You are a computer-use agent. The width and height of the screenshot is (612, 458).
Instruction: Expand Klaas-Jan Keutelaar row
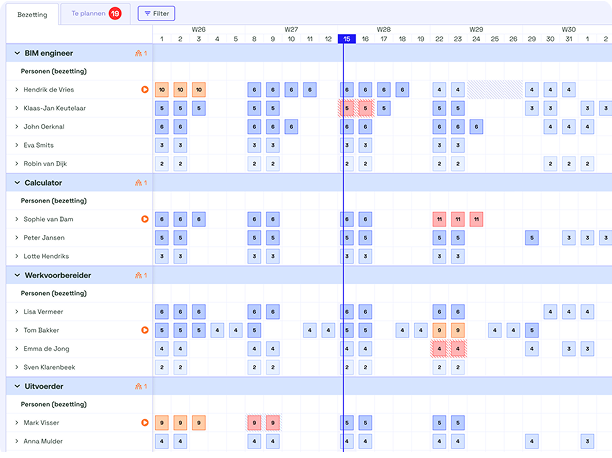(x=16, y=108)
